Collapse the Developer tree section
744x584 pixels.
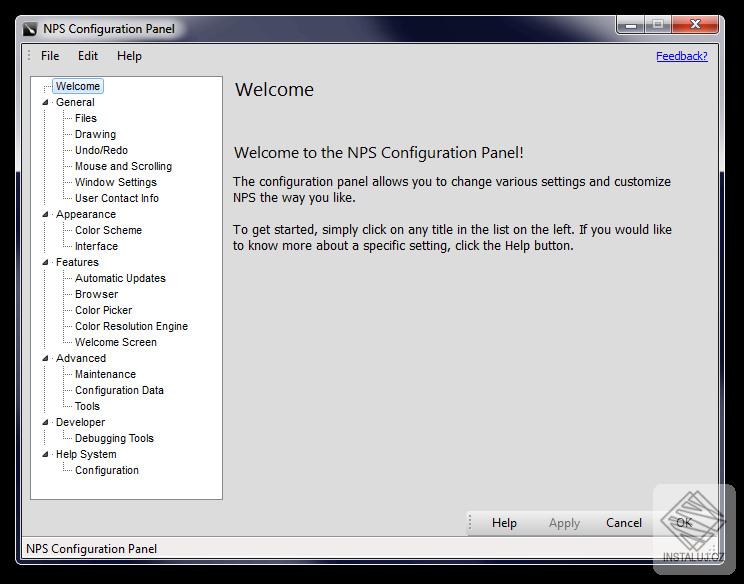[46, 422]
